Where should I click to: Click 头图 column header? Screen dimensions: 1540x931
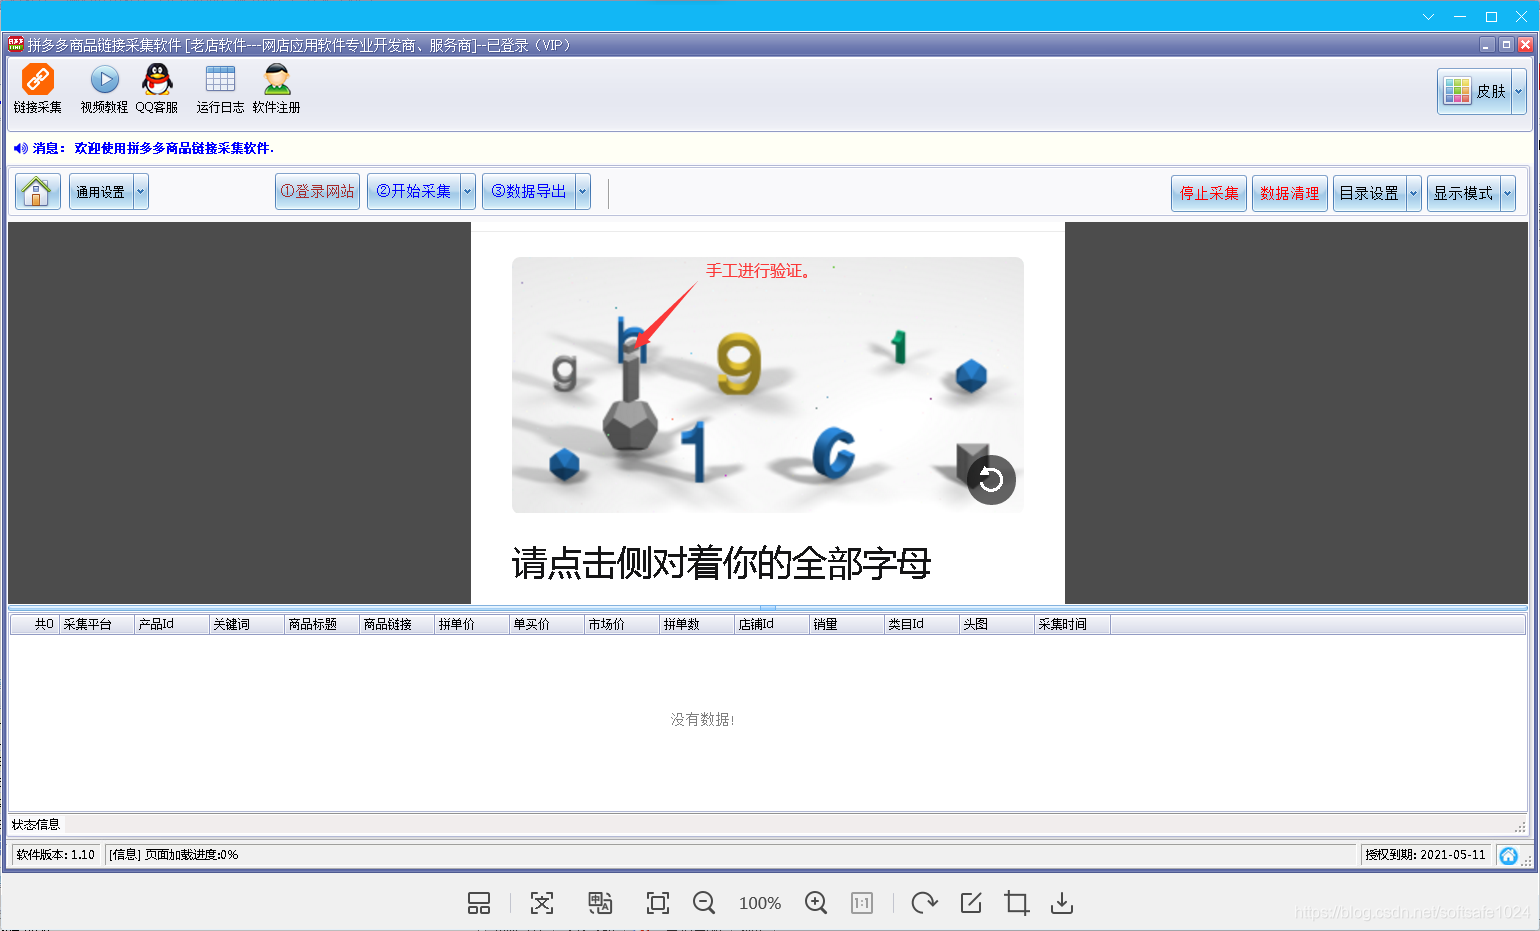(997, 624)
